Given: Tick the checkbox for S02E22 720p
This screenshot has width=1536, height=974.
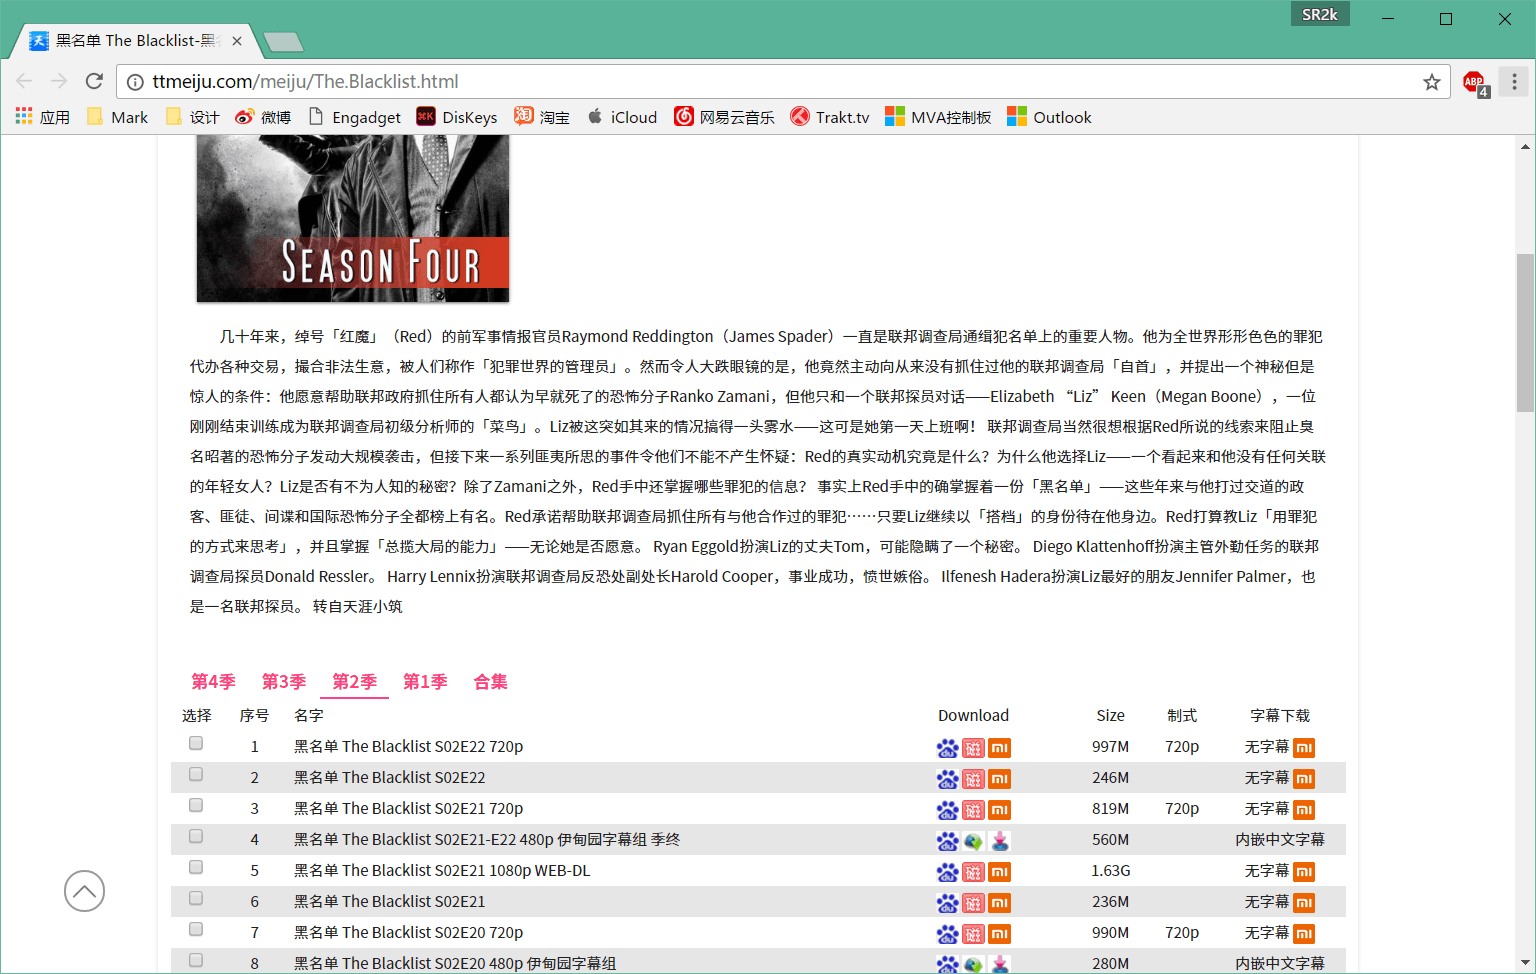Looking at the screenshot, I should point(196,743).
